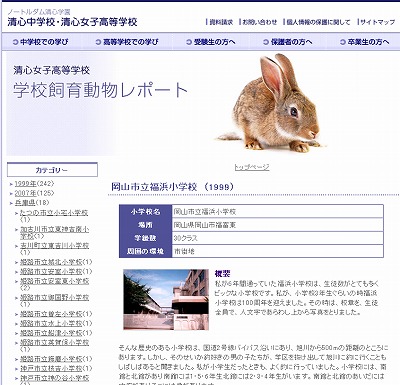Click the 小学校名 table header cell
The height and width of the screenshot is (385, 400).
pyautogui.click(x=145, y=212)
